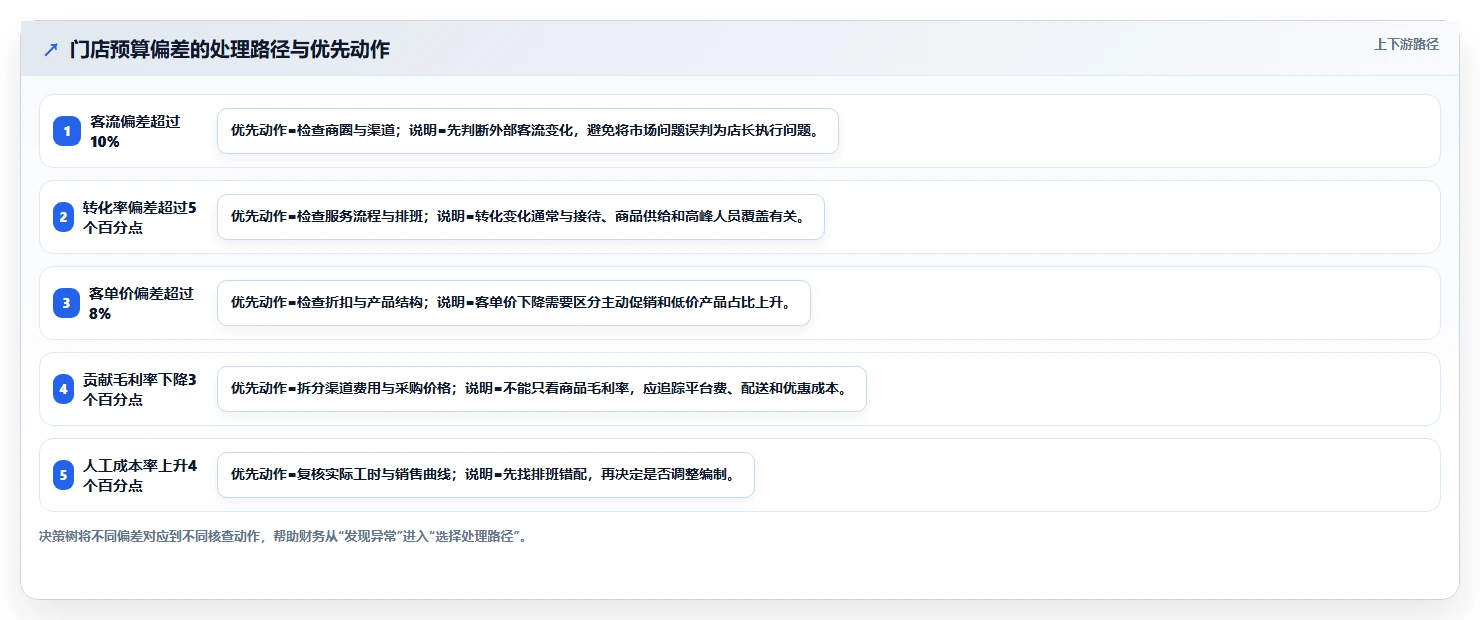This screenshot has height=620, width=1480.
Task: Open the 检查服务流程与排班 action box
Action: (x=521, y=217)
